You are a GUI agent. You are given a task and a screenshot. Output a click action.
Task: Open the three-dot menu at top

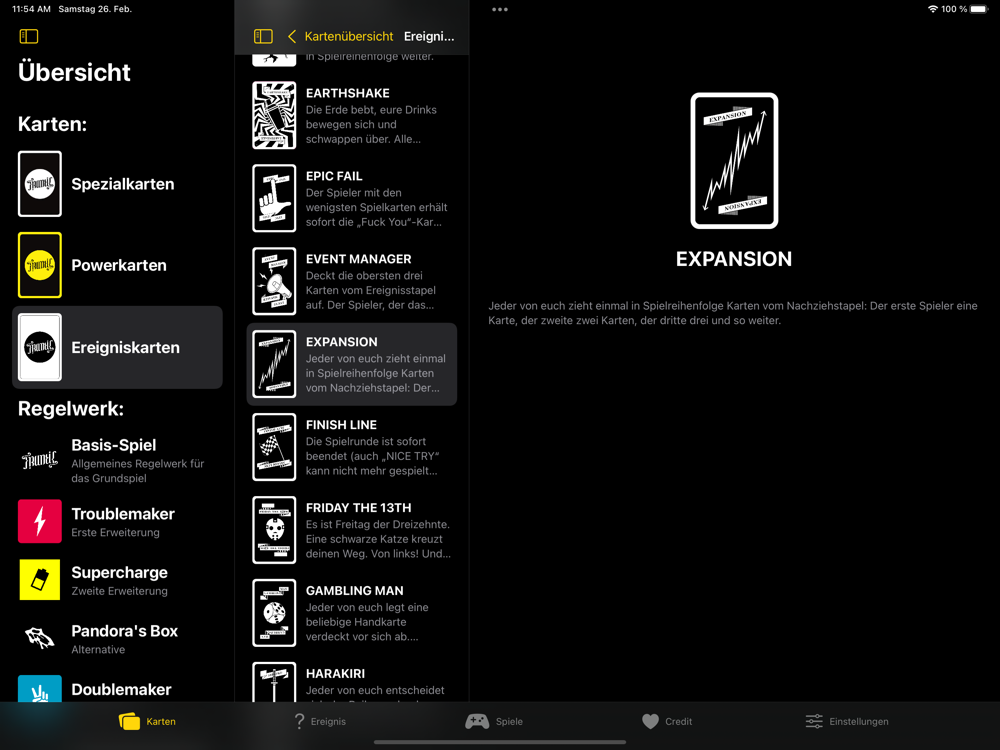tap(500, 10)
